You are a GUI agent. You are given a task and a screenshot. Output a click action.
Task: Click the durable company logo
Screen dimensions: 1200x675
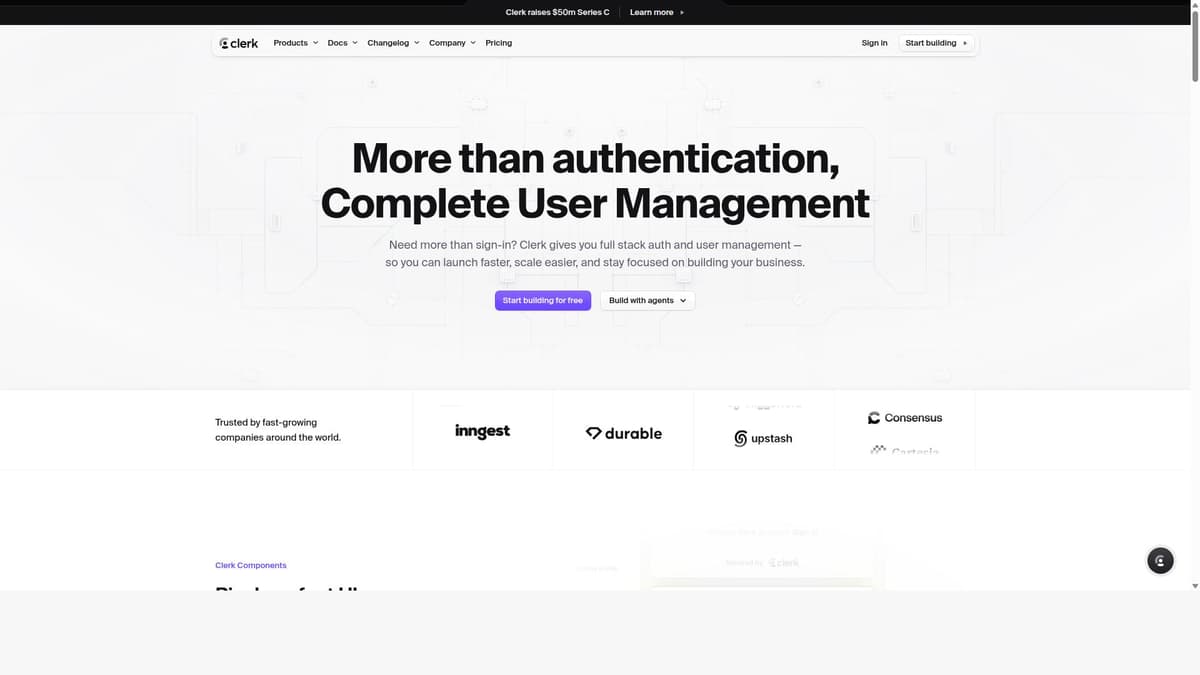624,433
